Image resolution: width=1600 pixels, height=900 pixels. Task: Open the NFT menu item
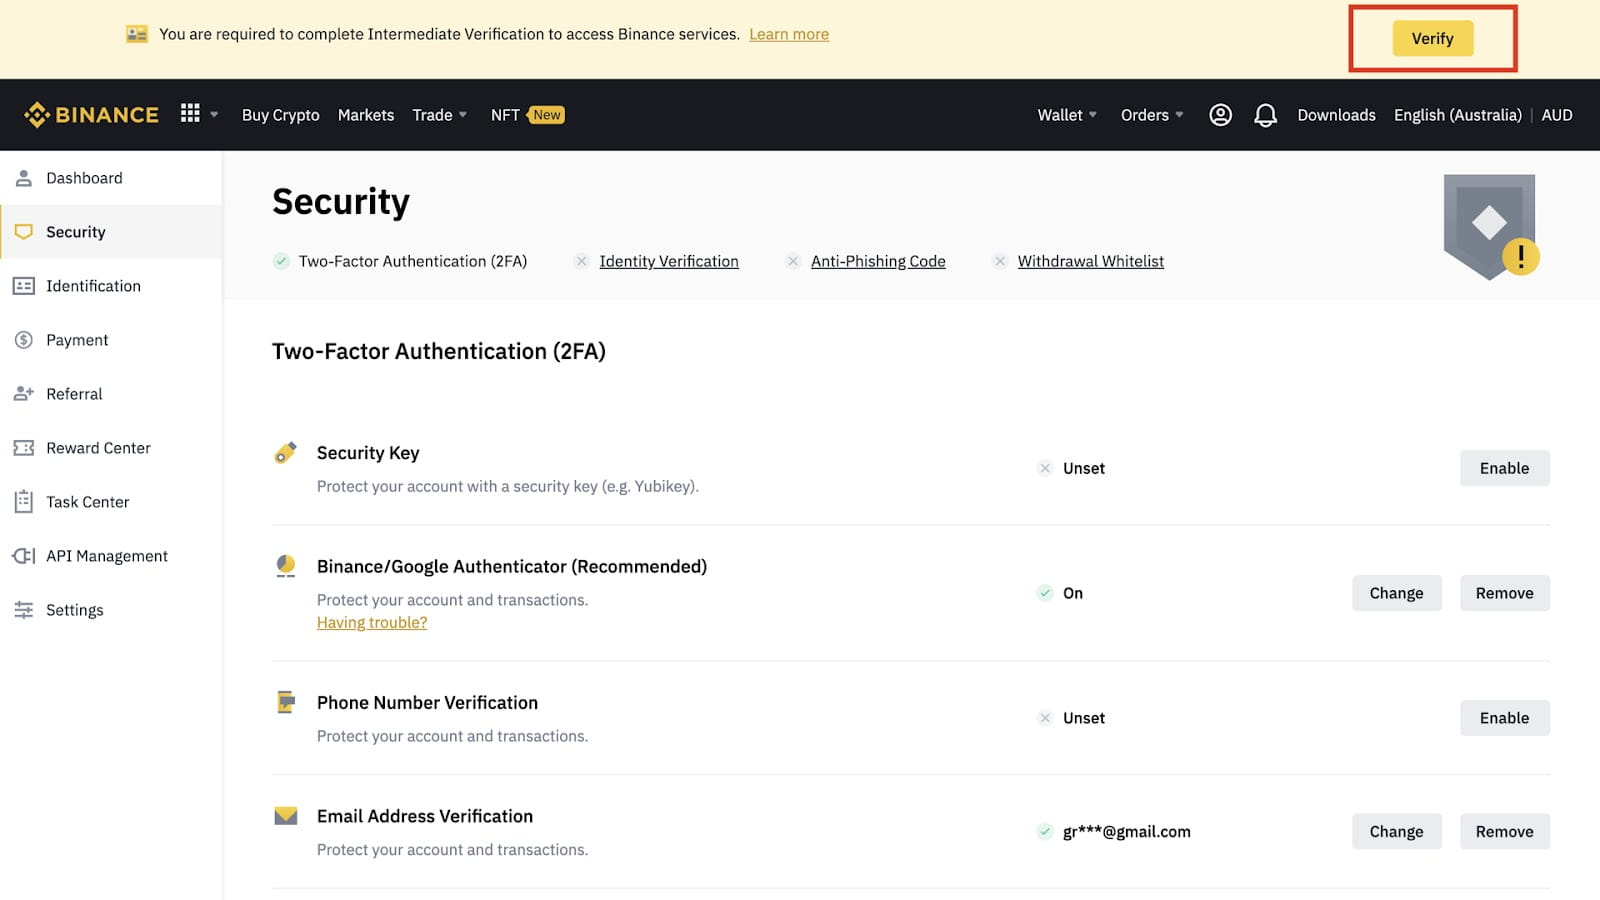505,115
